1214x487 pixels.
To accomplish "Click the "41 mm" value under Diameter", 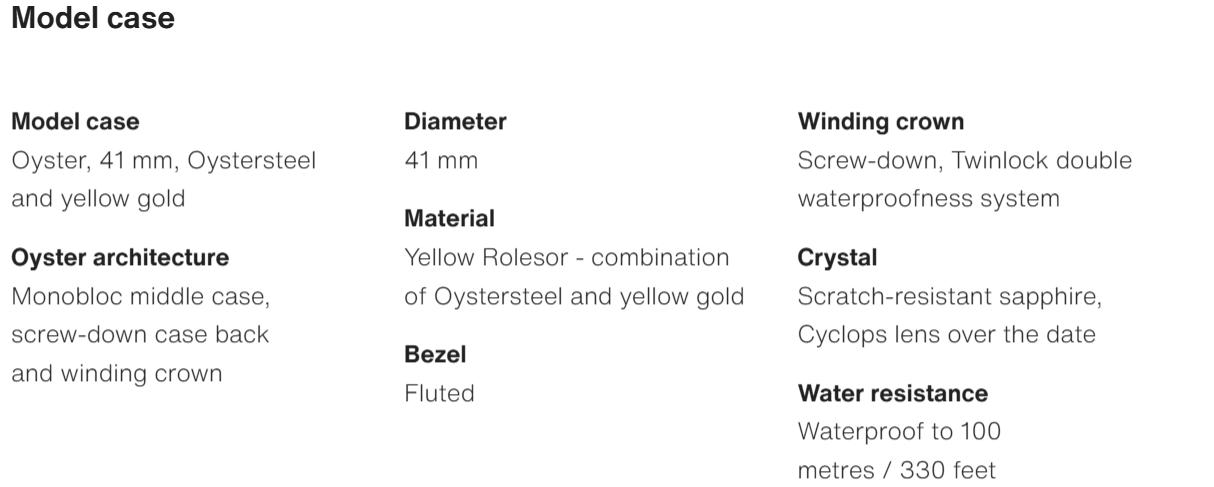I will [x=441, y=160].
